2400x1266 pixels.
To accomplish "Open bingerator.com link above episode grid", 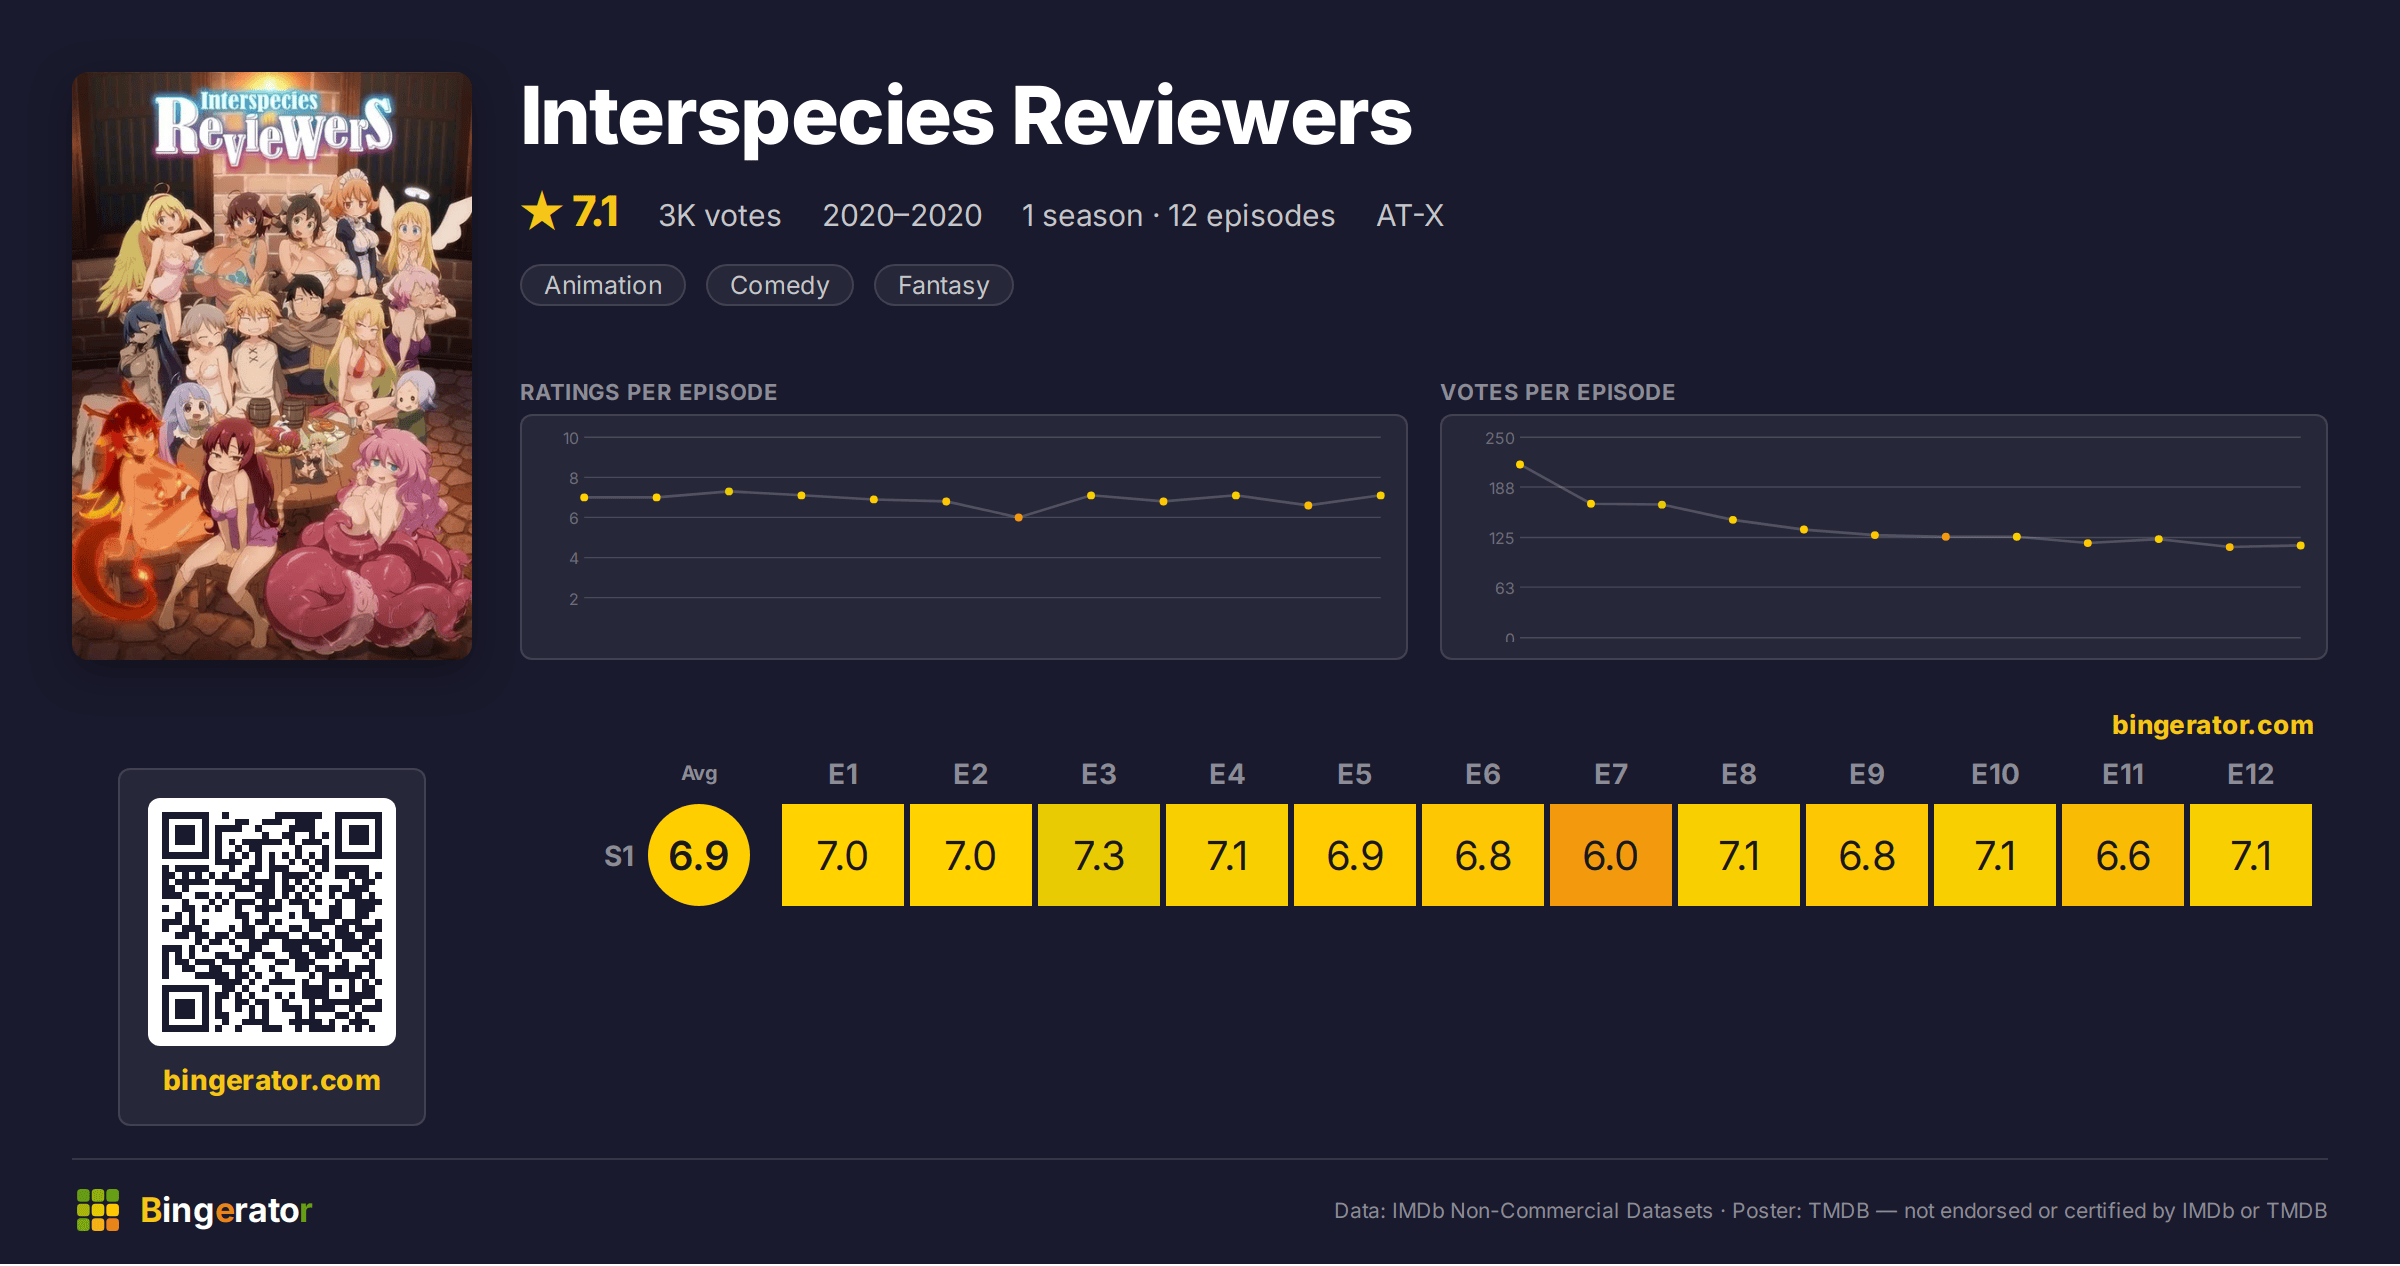I will pos(2213,725).
